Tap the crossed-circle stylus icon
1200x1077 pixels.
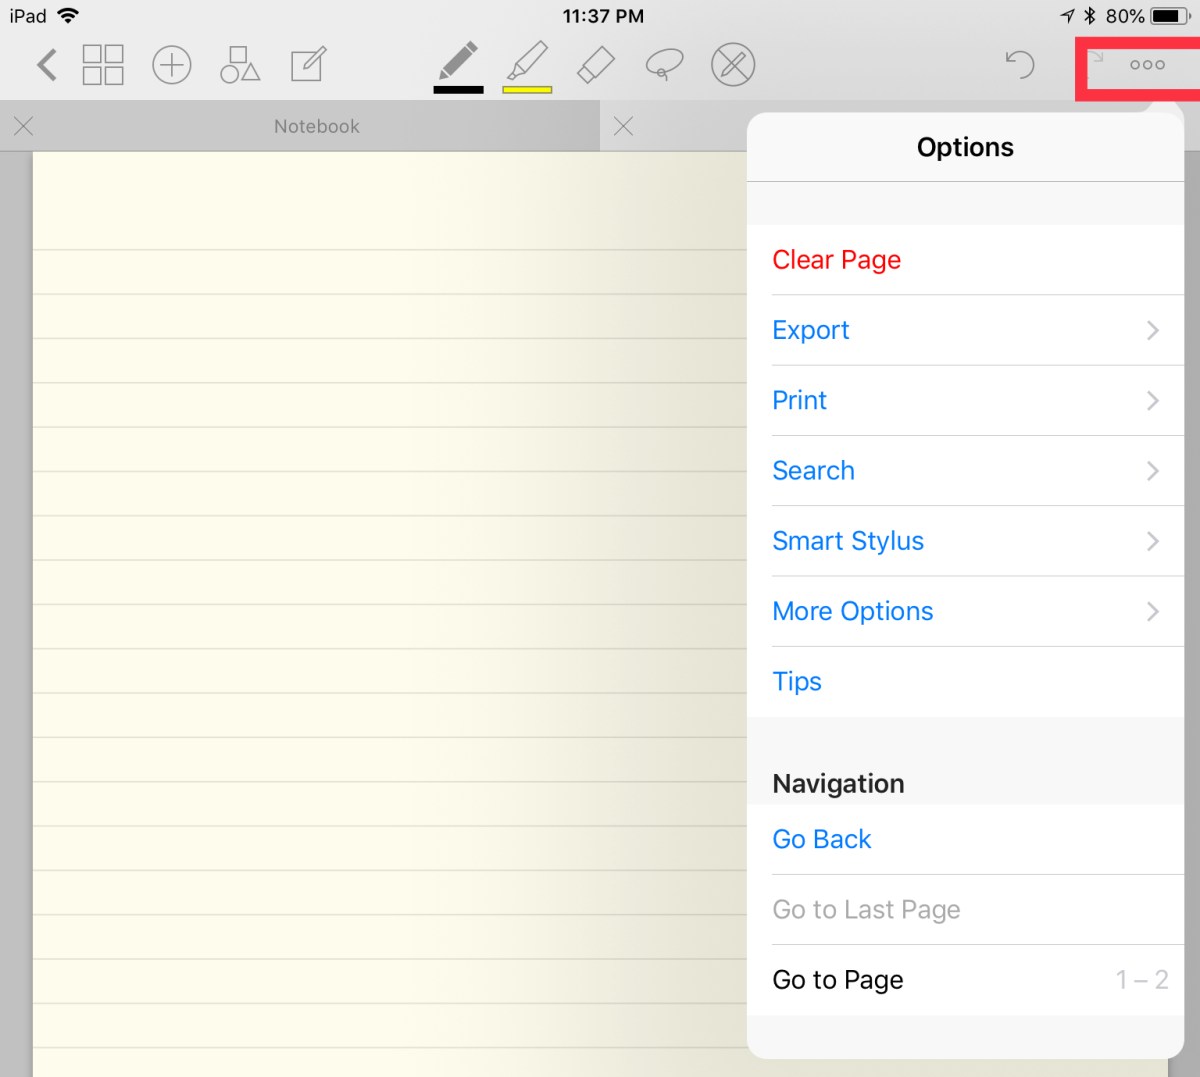[732, 66]
